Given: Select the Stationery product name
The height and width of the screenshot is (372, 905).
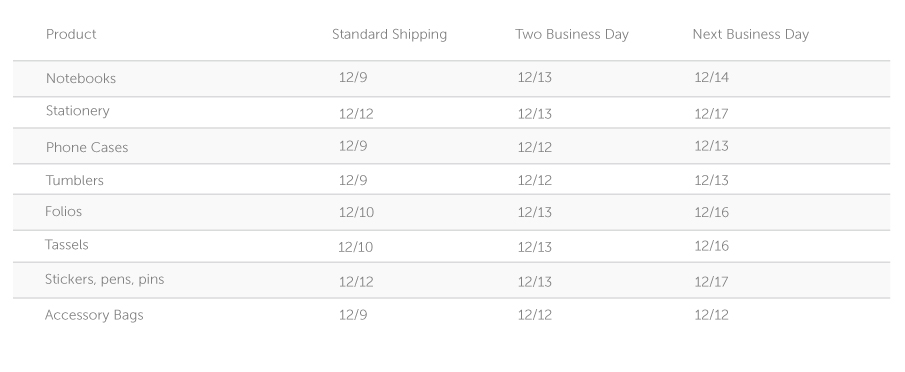Looking at the screenshot, I should (x=77, y=111).
